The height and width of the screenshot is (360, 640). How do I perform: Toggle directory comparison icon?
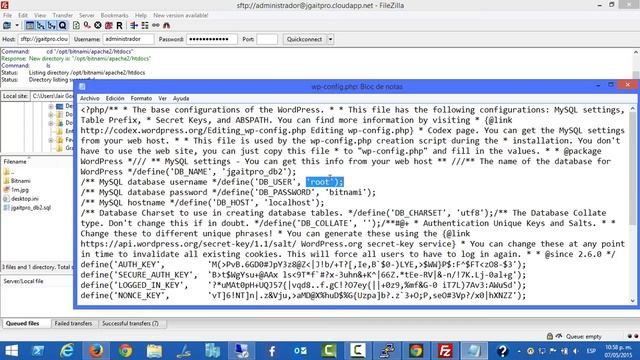click(145, 25)
